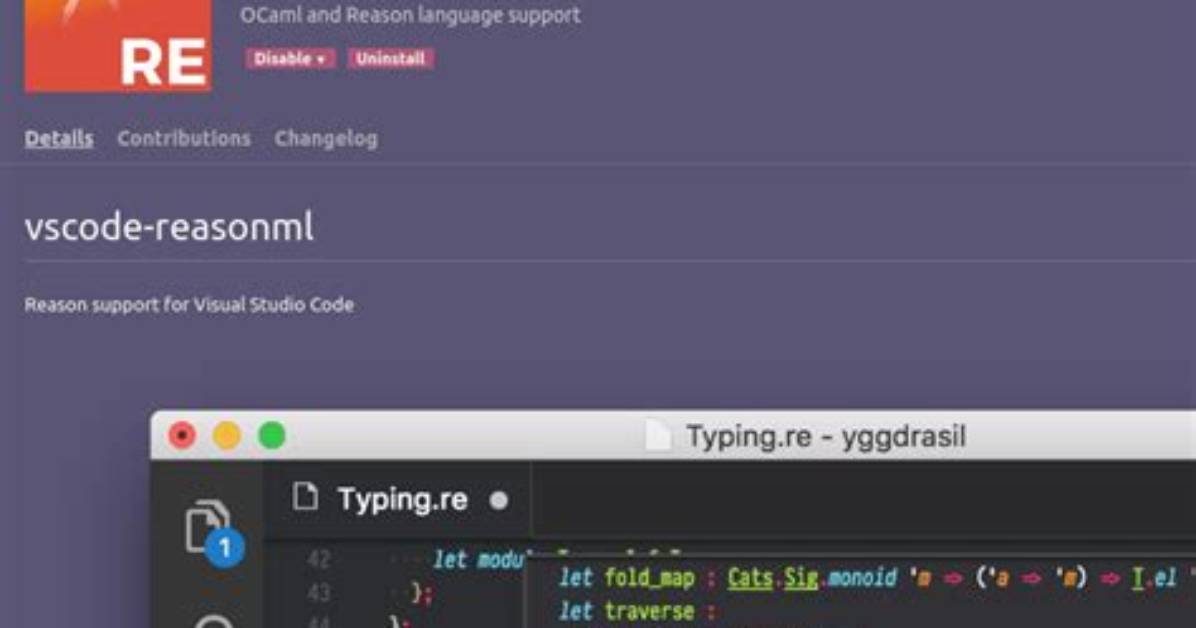Click the file icon on Typing.re tab

click(305, 498)
